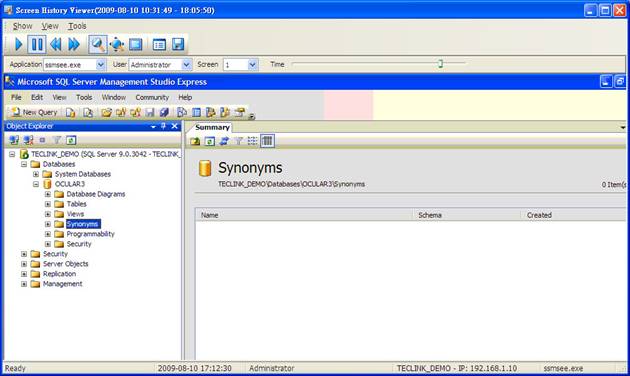Expand the Database Diagrams folder

click(48, 194)
